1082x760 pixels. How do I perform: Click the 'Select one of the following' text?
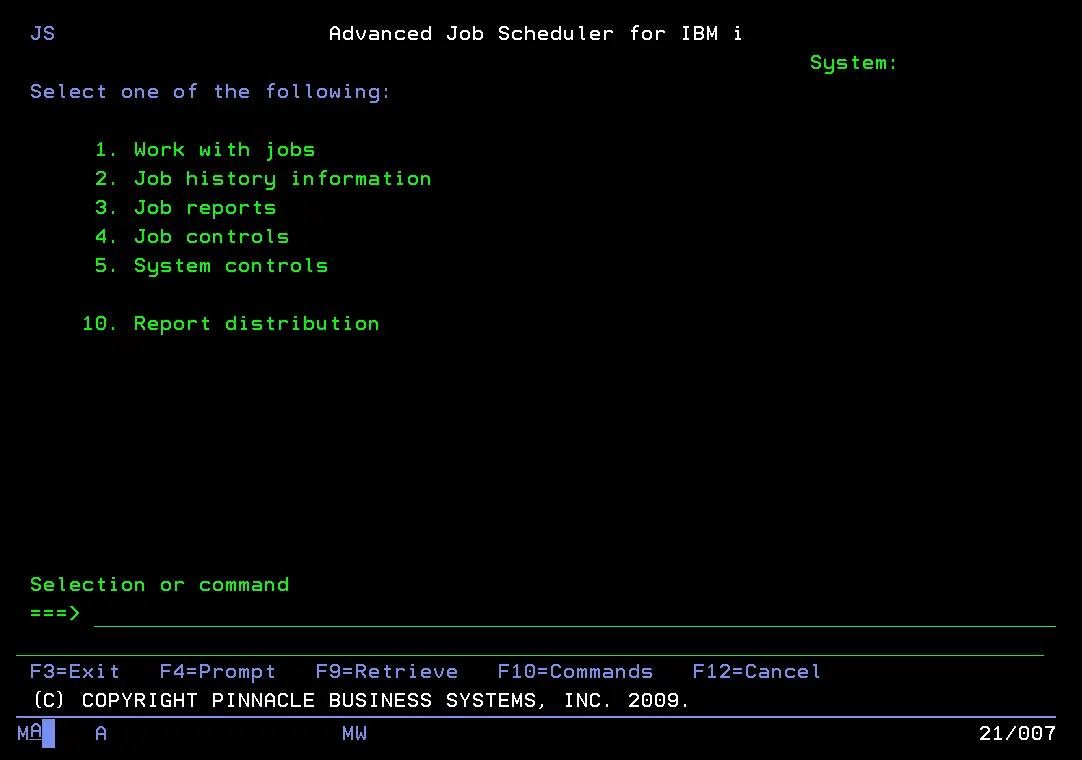[210, 92]
